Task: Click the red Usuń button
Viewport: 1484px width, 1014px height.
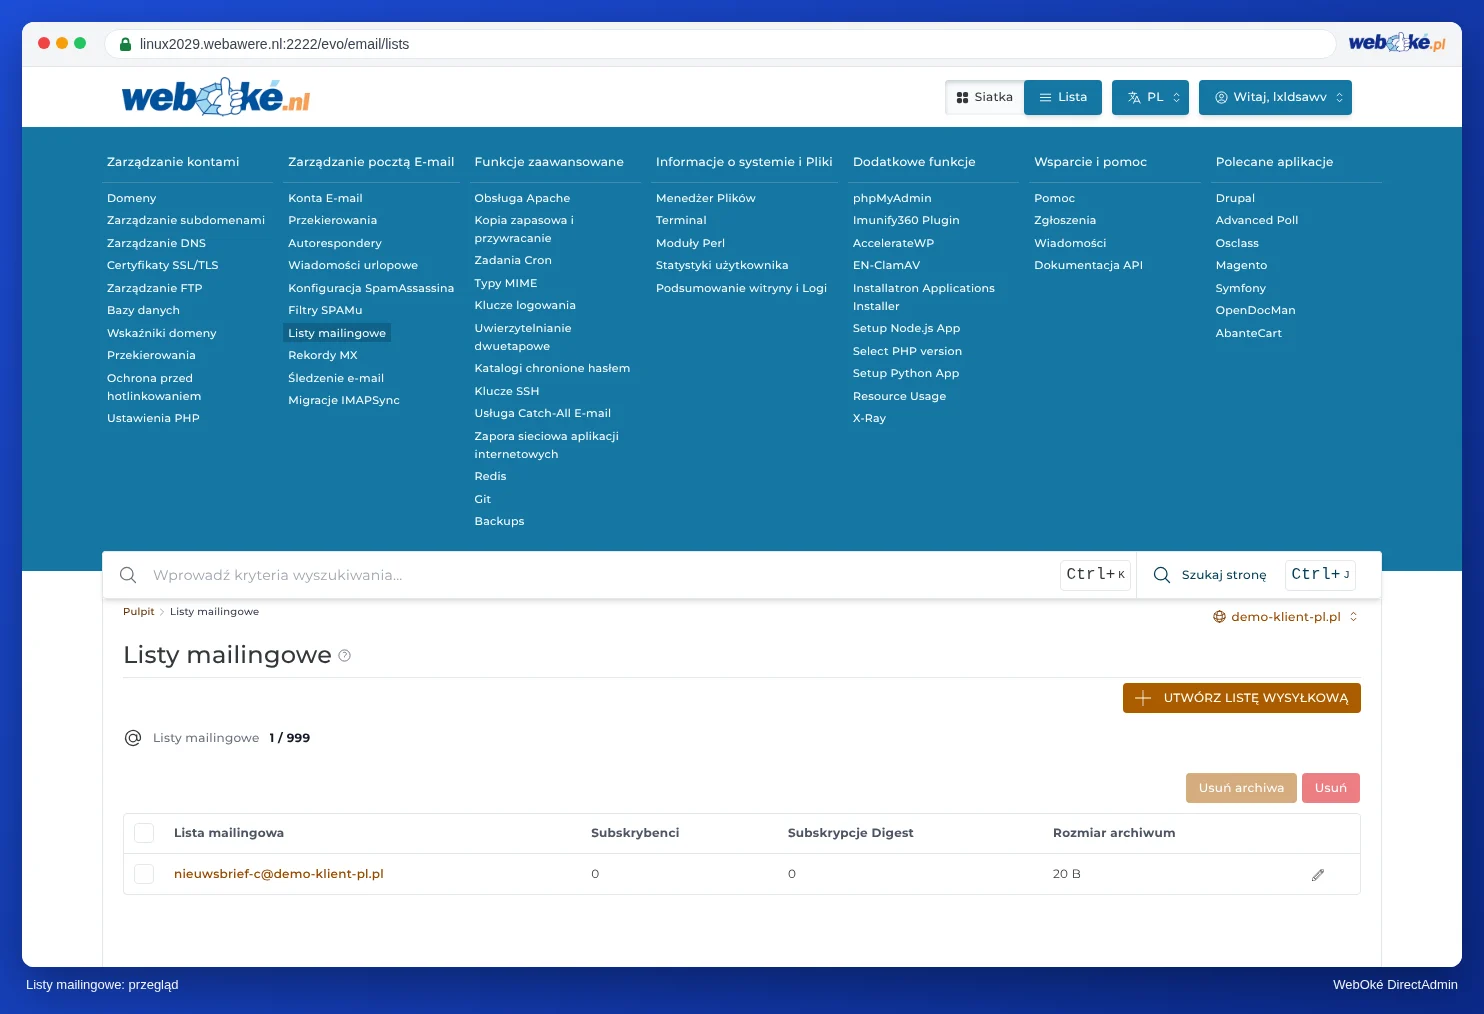Action: [1331, 788]
